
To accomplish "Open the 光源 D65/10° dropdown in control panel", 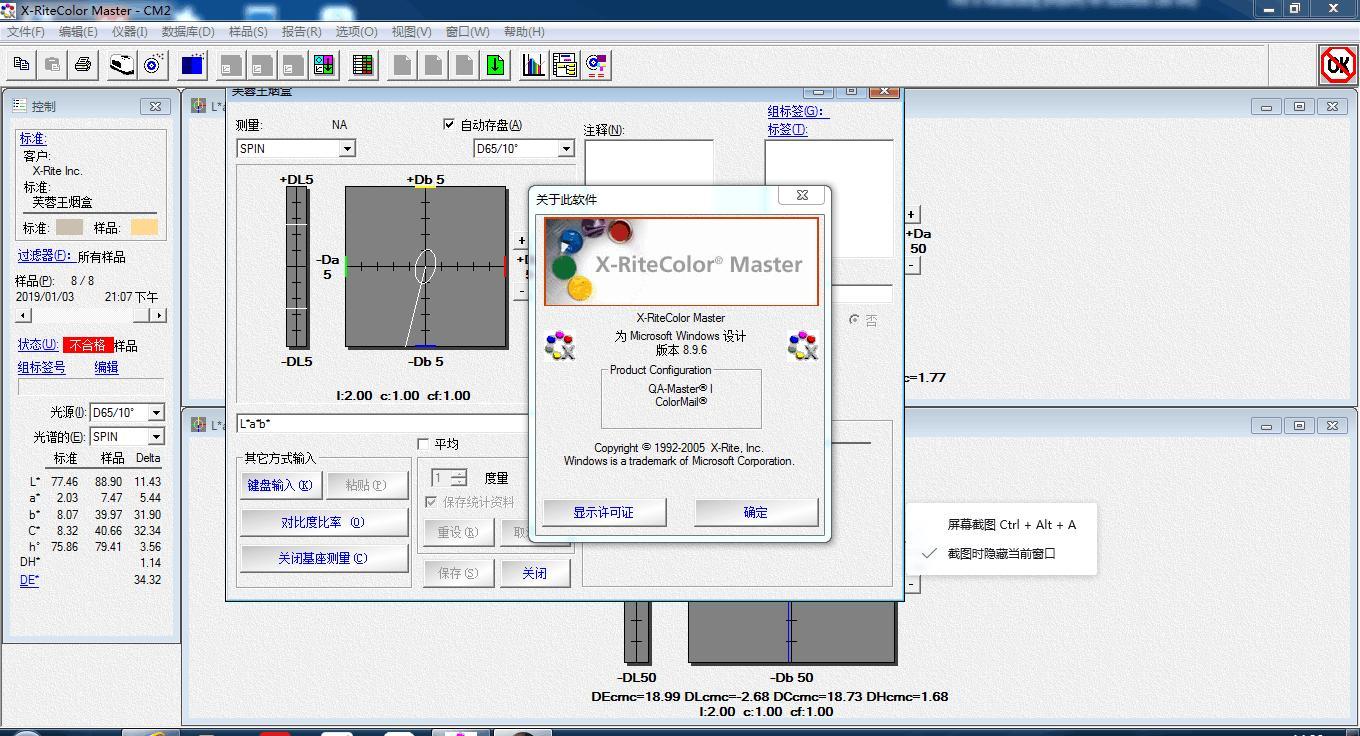I will 156,413.
